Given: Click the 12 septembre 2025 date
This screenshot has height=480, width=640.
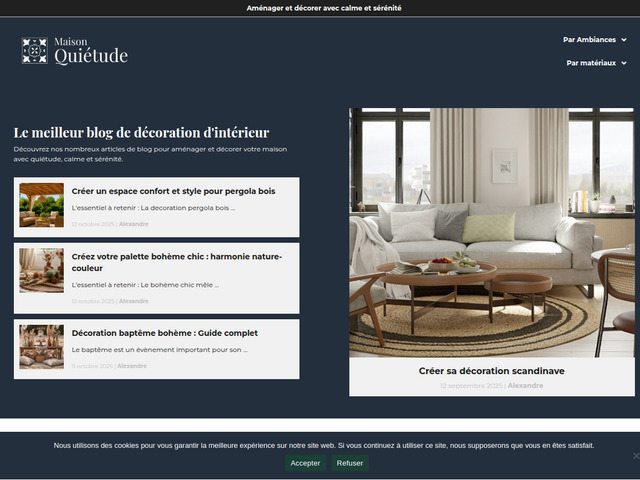Looking at the screenshot, I should coord(471,386).
